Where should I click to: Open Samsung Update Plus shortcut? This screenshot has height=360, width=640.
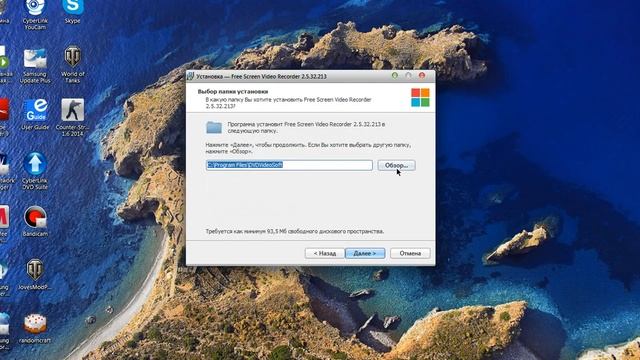coord(35,65)
